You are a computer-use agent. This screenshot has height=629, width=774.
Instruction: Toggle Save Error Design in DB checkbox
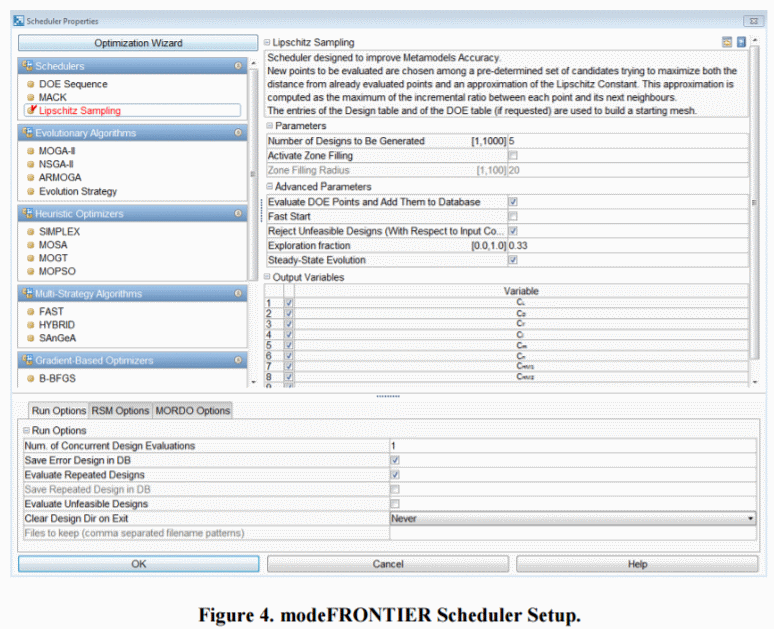[x=395, y=460]
